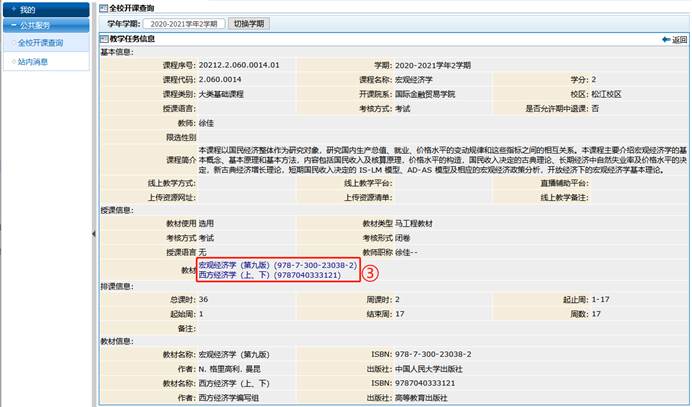The height and width of the screenshot is (407, 692).
Task: Open the 学年学期 semester selector
Action: 183,22
